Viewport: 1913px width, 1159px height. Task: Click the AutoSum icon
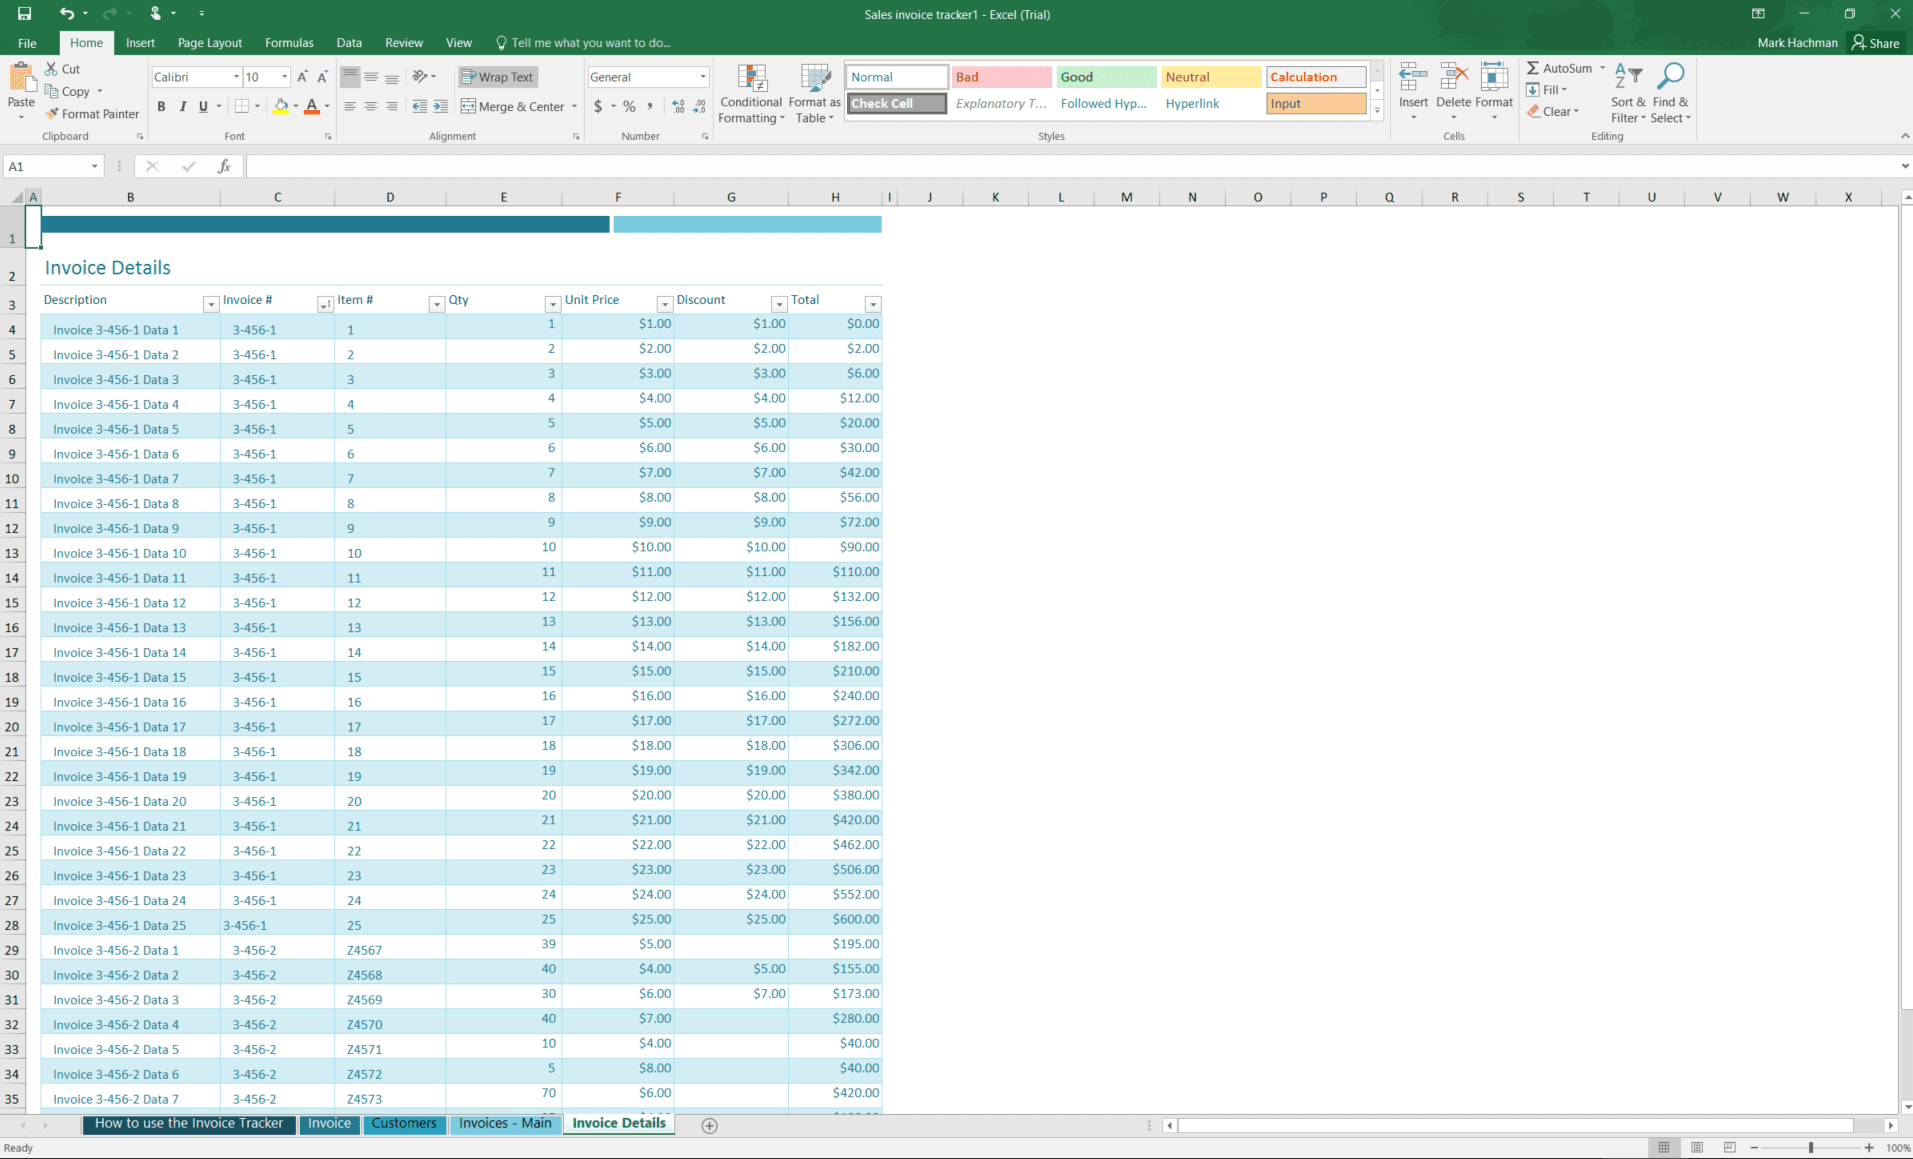1557,68
